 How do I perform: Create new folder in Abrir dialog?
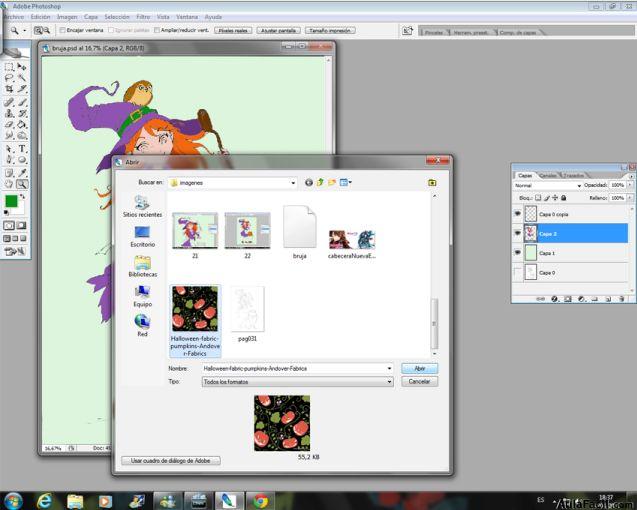click(332, 182)
